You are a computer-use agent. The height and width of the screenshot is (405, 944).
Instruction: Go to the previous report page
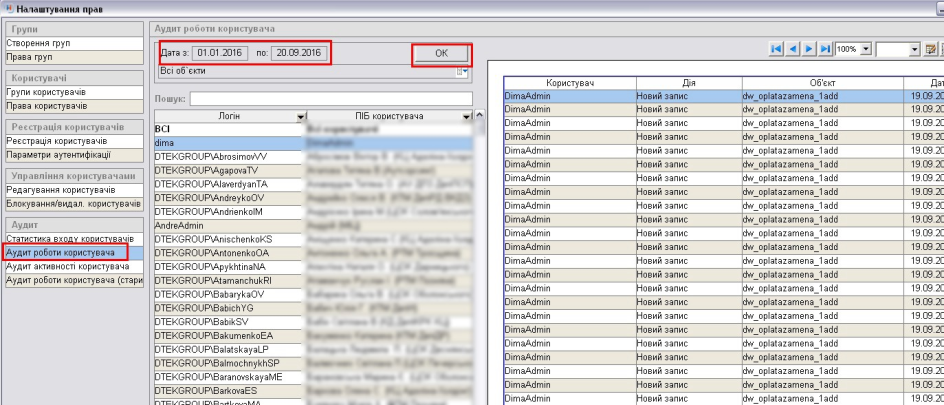click(x=792, y=49)
